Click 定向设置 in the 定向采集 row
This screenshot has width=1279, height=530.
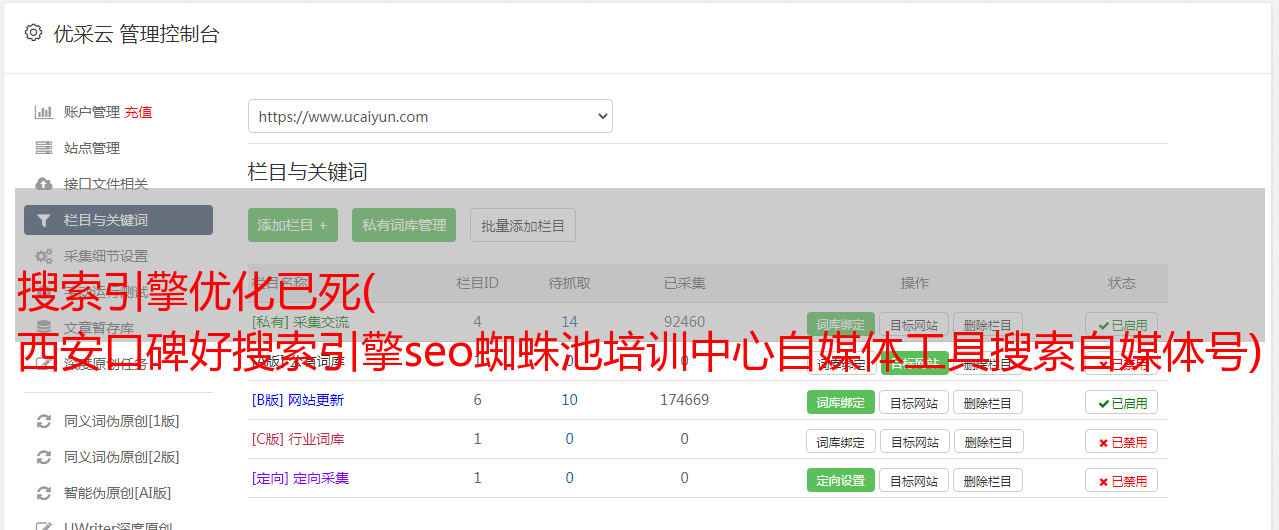tap(841, 480)
